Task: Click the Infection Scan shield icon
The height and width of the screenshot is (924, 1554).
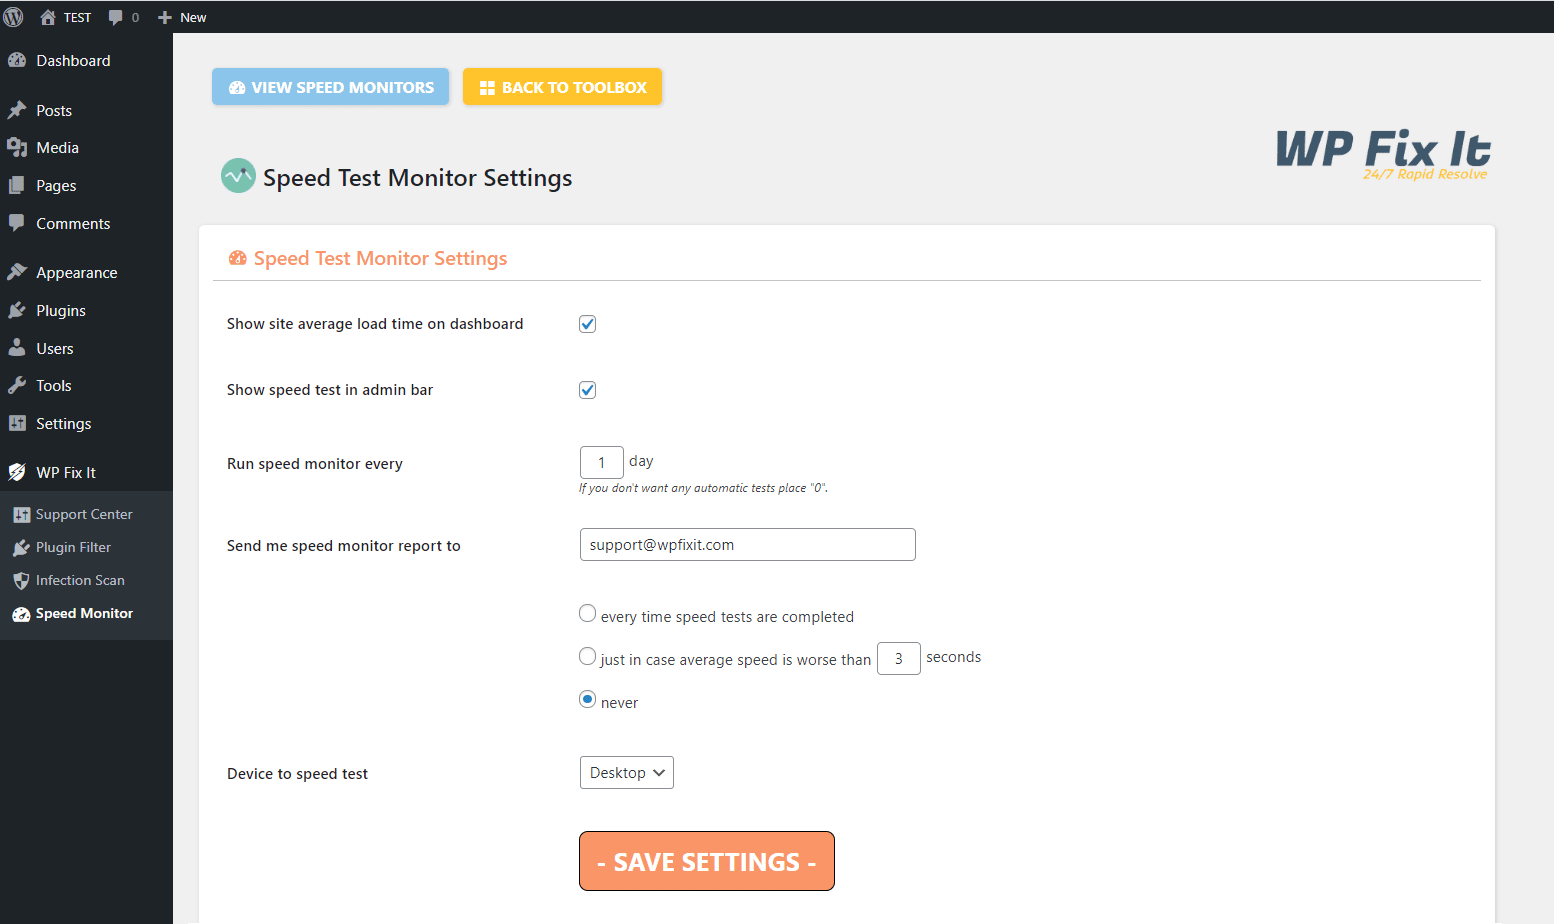Action: [22, 580]
